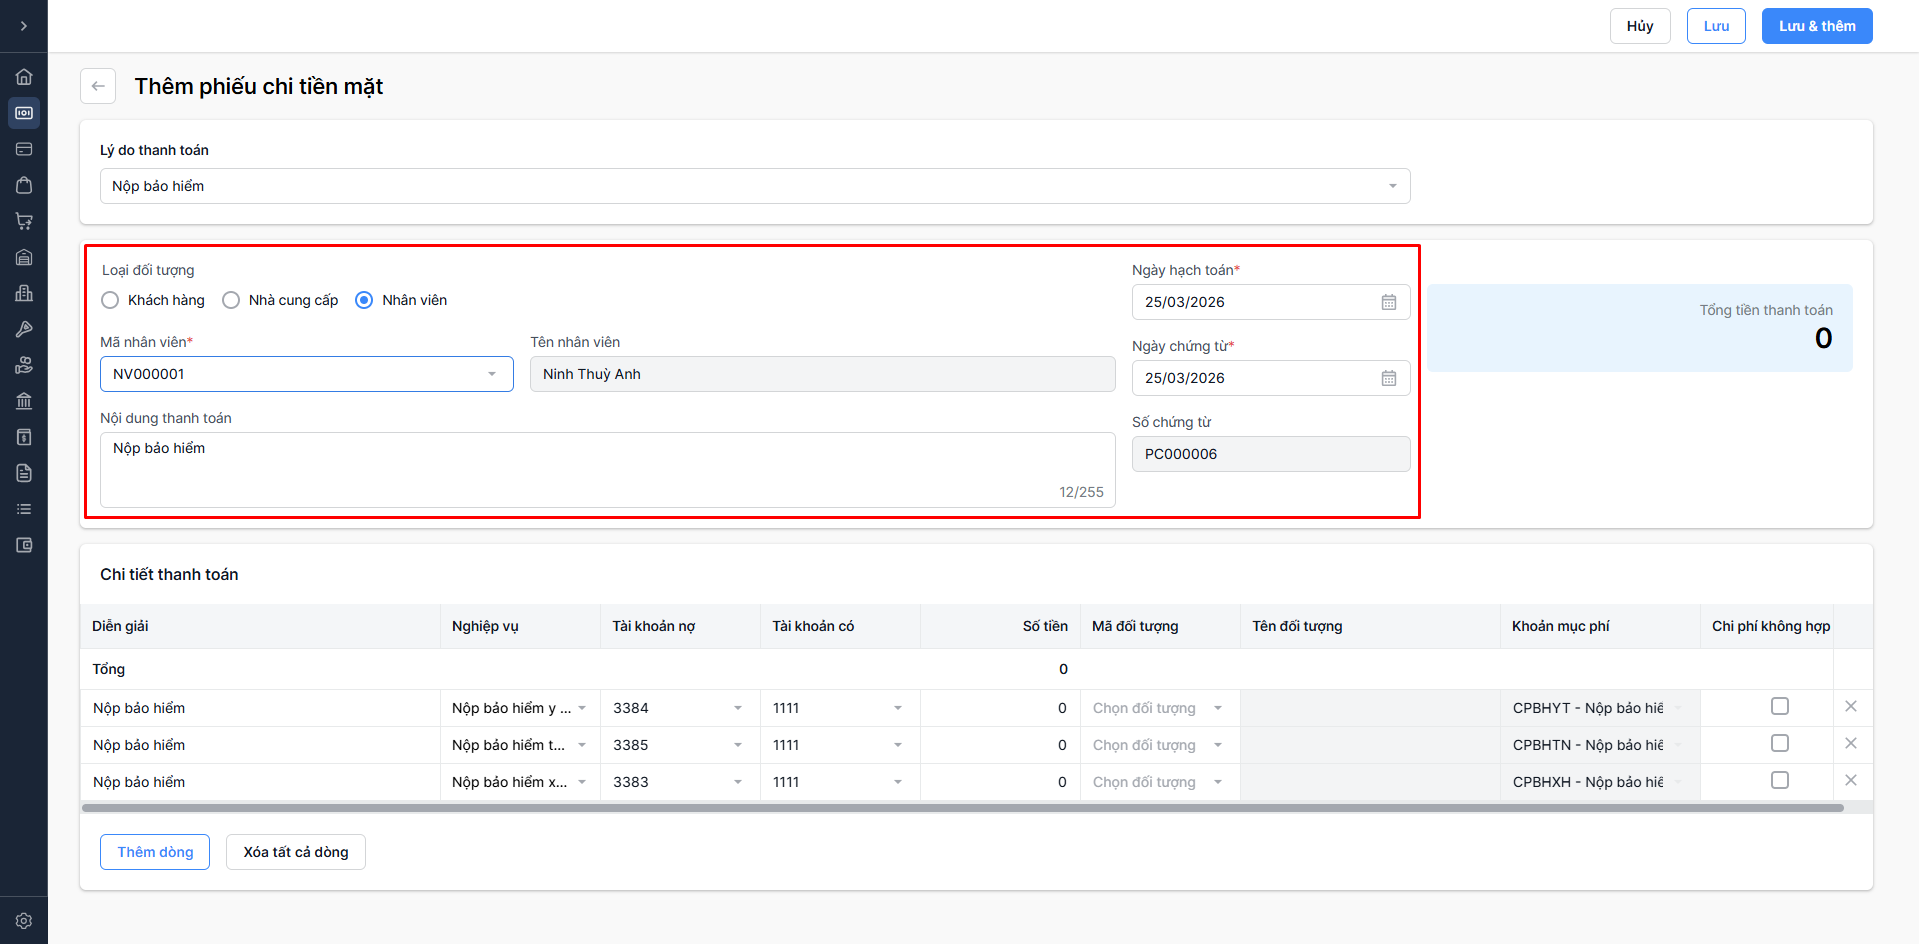Select the Khách hàng radio button
The width and height of the screenshot is (1919, 944).
click(111, 300)
